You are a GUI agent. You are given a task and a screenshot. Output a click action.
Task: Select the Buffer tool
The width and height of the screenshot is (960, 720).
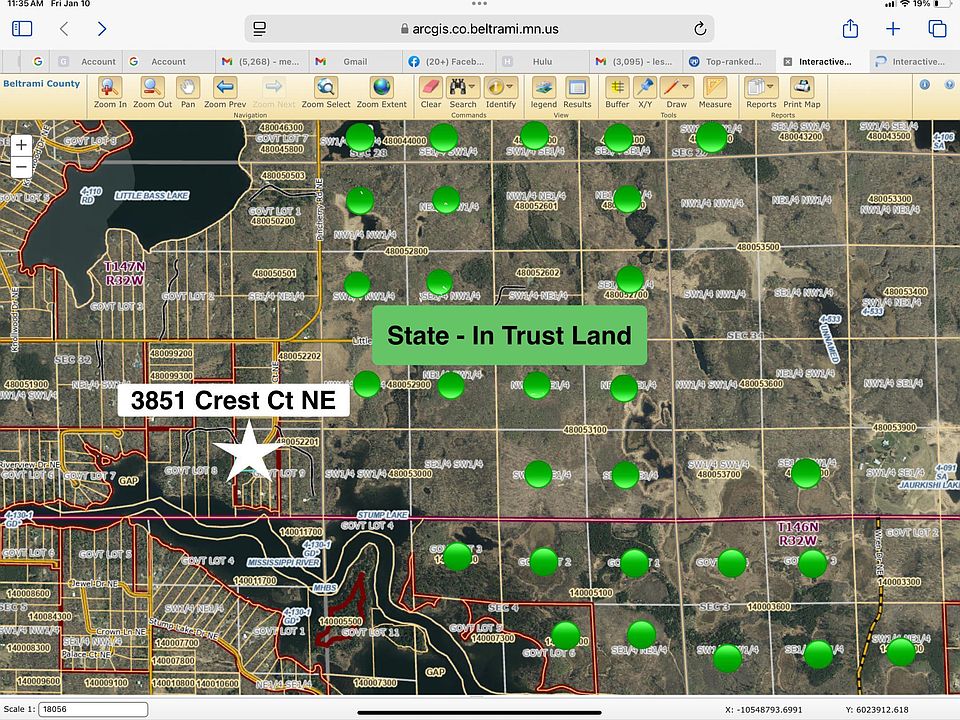pyautogui.click(x=617, y=89)
